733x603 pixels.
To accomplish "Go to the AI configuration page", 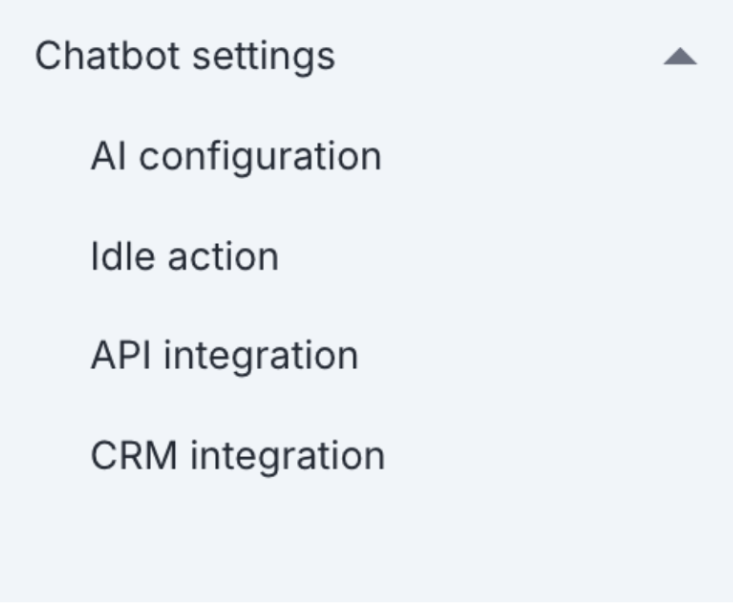I will pyautogui.click(x=236, y=157).
